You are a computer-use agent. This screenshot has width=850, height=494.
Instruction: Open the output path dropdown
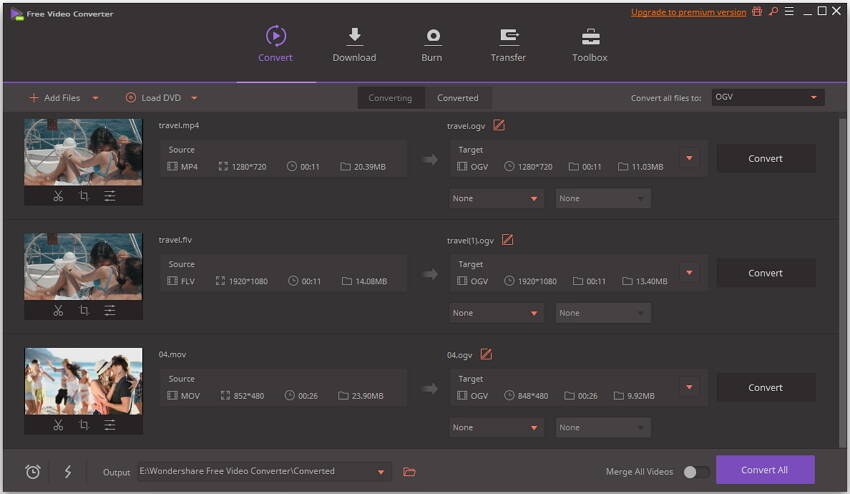pos(381,472)
